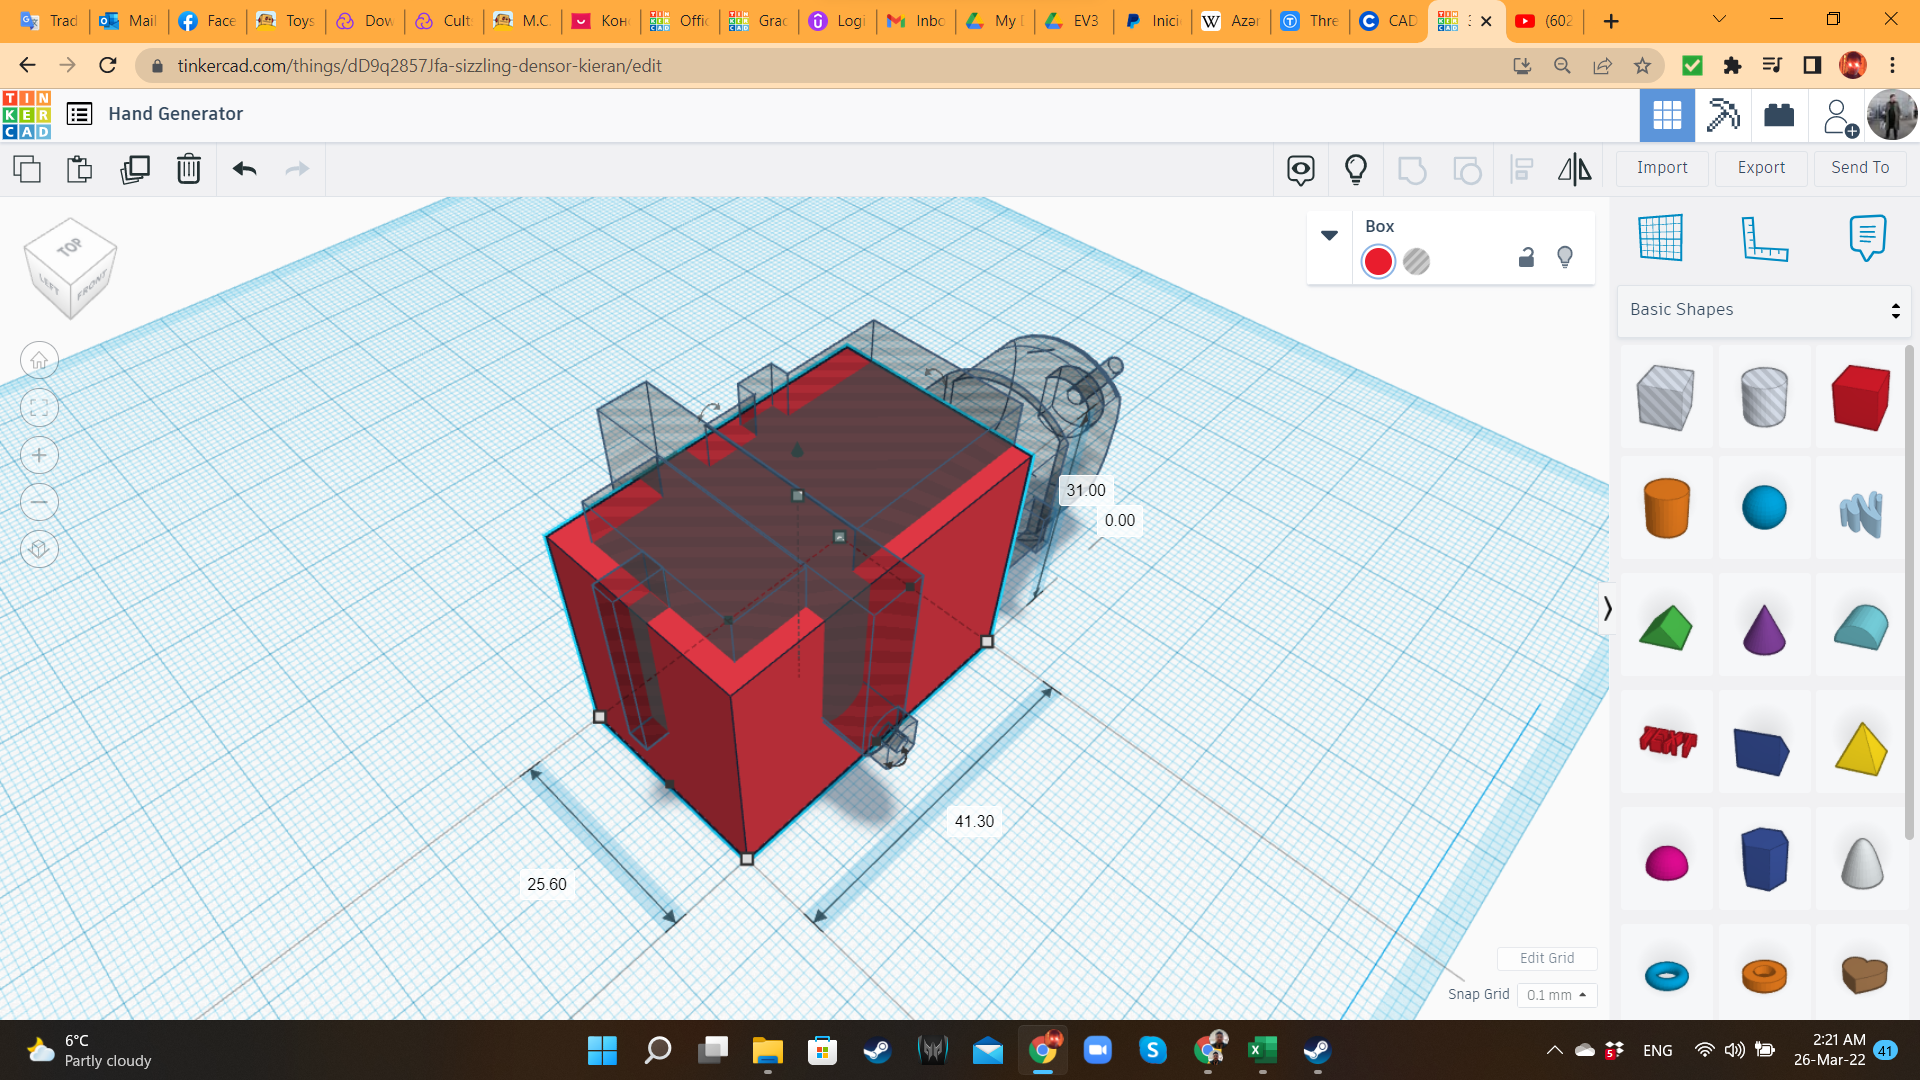Pick the red Solid color swatch

1378,261
